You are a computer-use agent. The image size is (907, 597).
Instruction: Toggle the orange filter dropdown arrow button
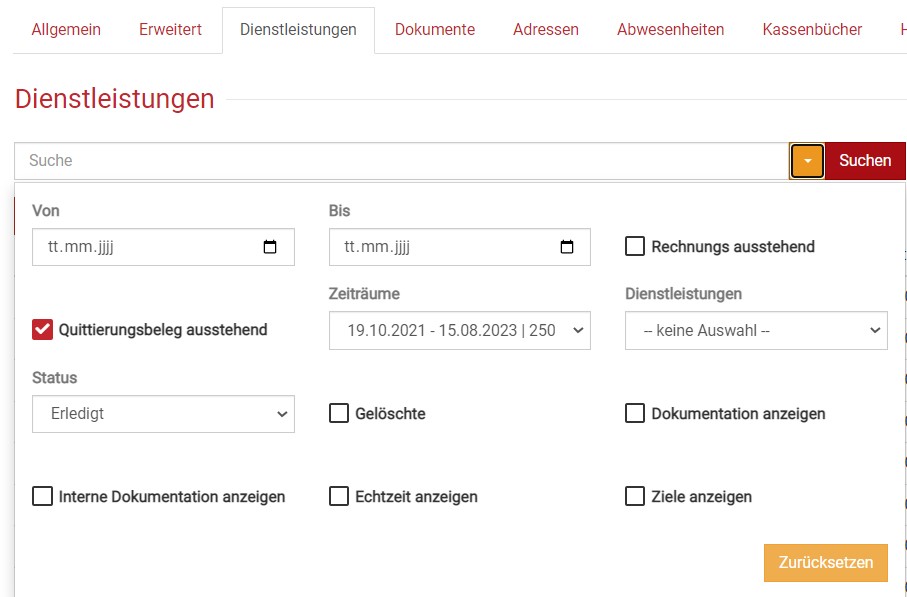click(807, 161)
